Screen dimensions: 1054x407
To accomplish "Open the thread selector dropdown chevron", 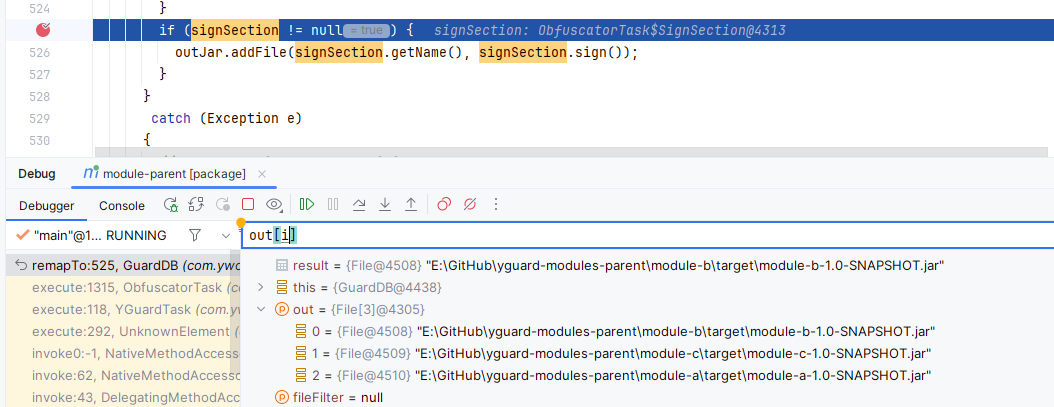I will (x=226, y=235).
